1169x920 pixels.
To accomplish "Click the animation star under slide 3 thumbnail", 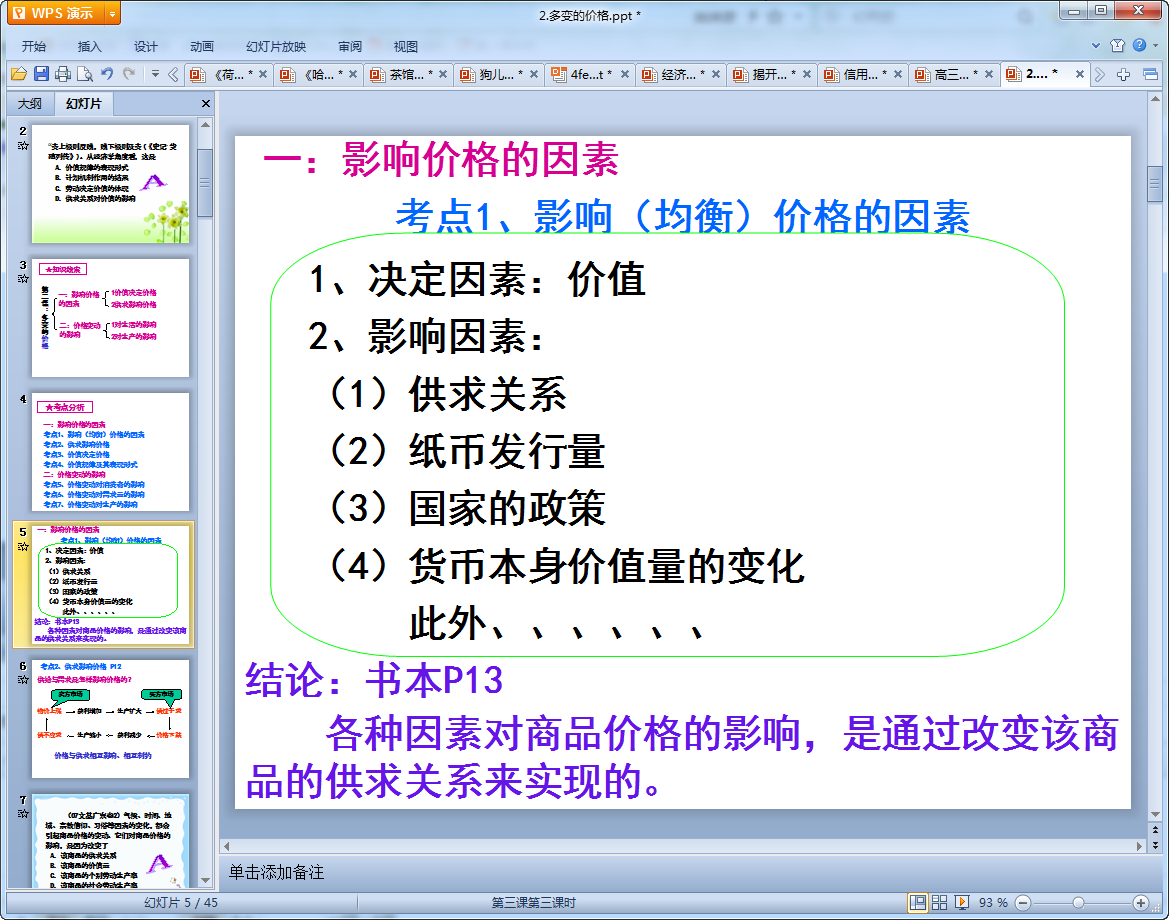I will tap(23, 279).
